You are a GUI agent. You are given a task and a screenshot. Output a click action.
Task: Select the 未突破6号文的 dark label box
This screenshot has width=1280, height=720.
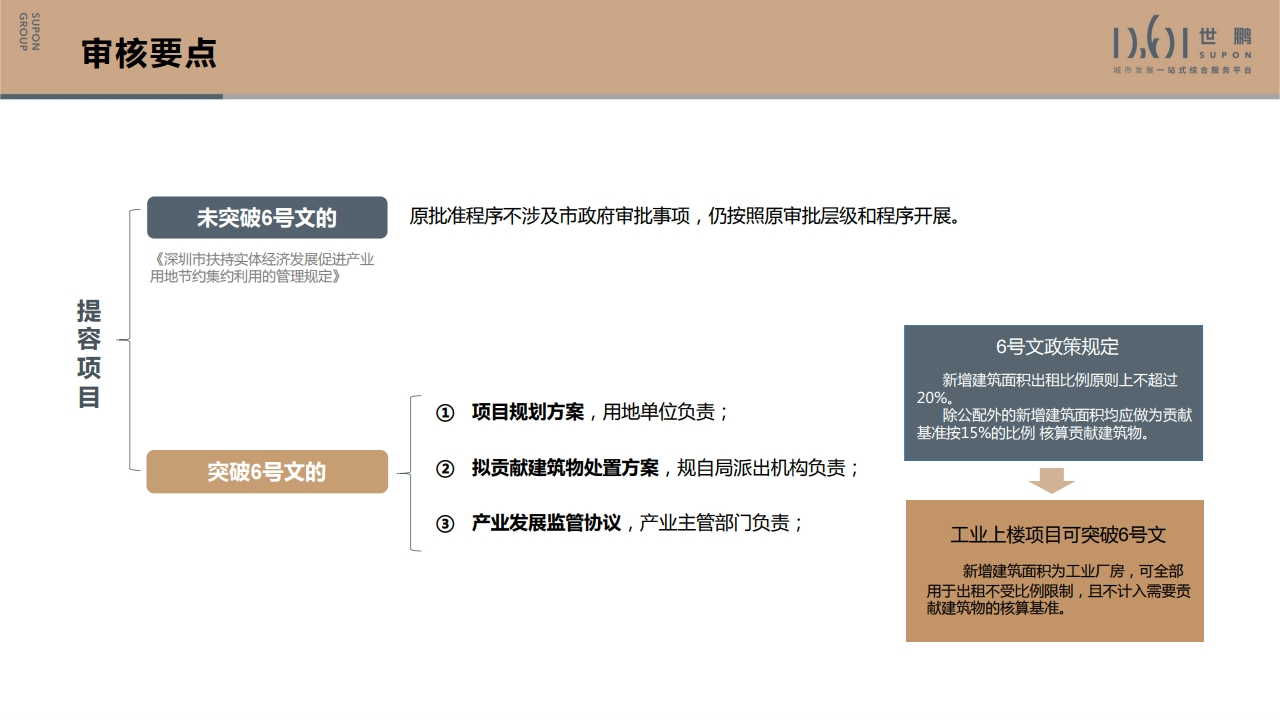[x=267, y=217]
